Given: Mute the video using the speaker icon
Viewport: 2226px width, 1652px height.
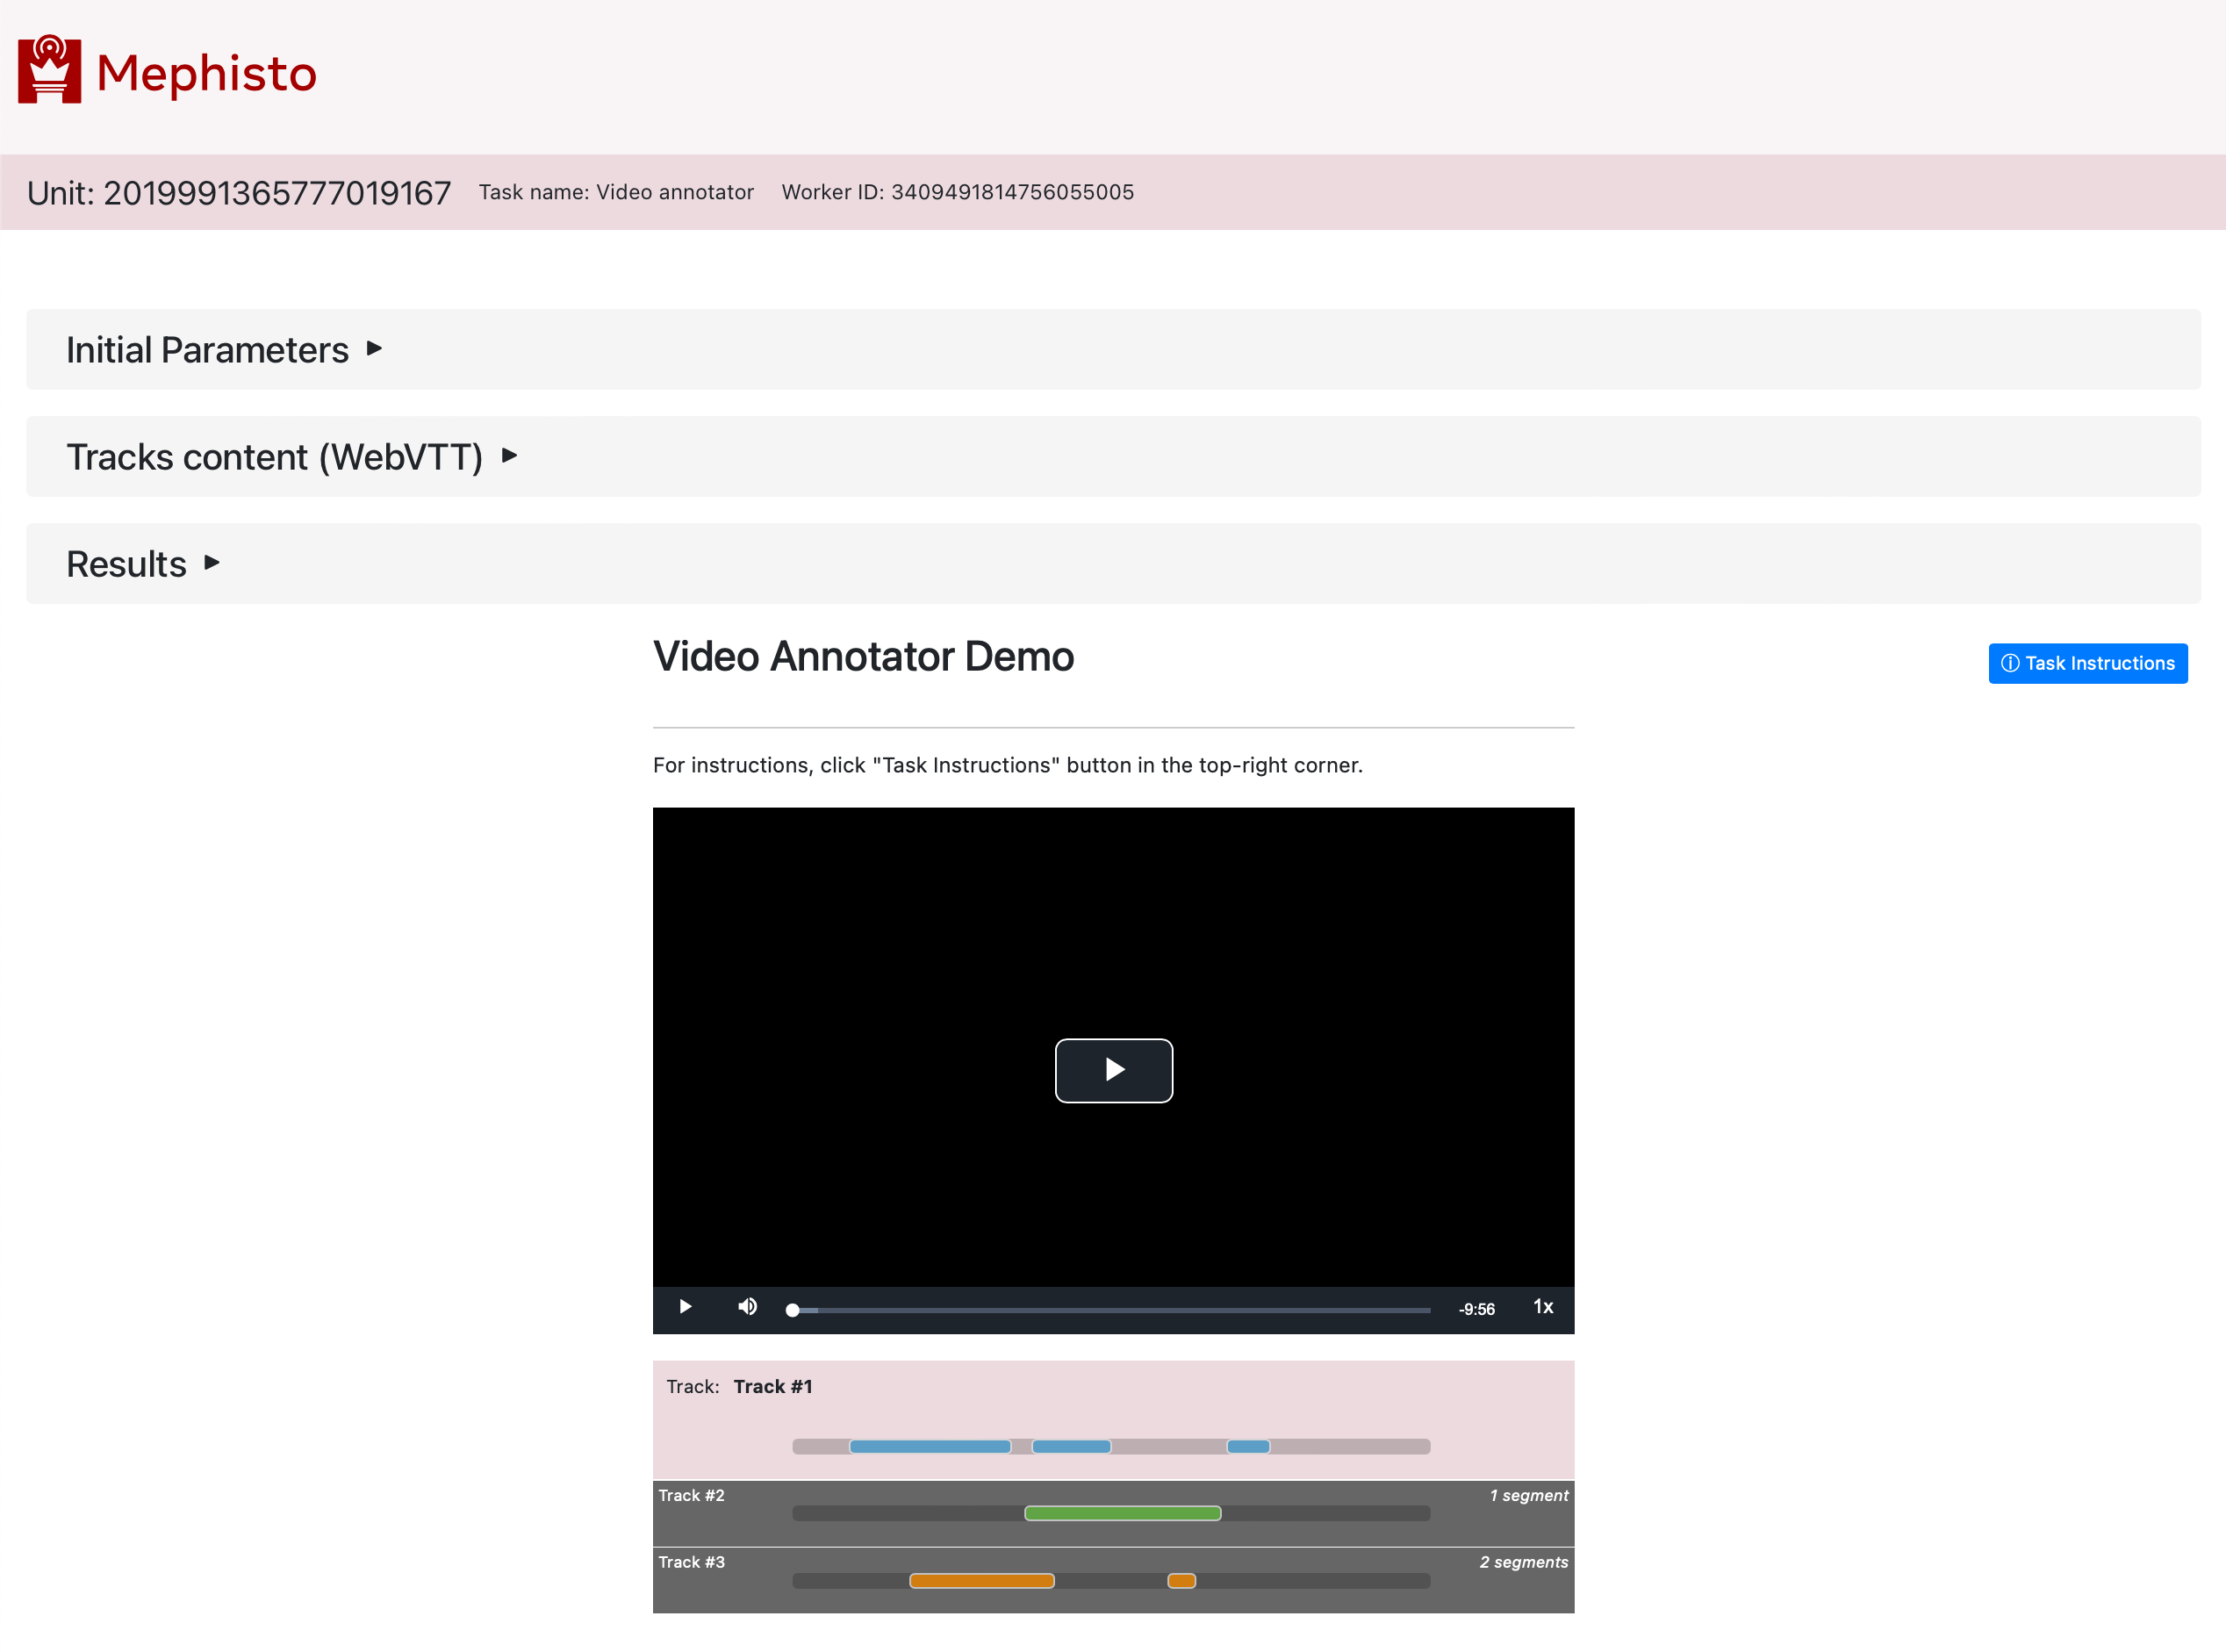Looking at the screenshot, I should click(747, 1307).
